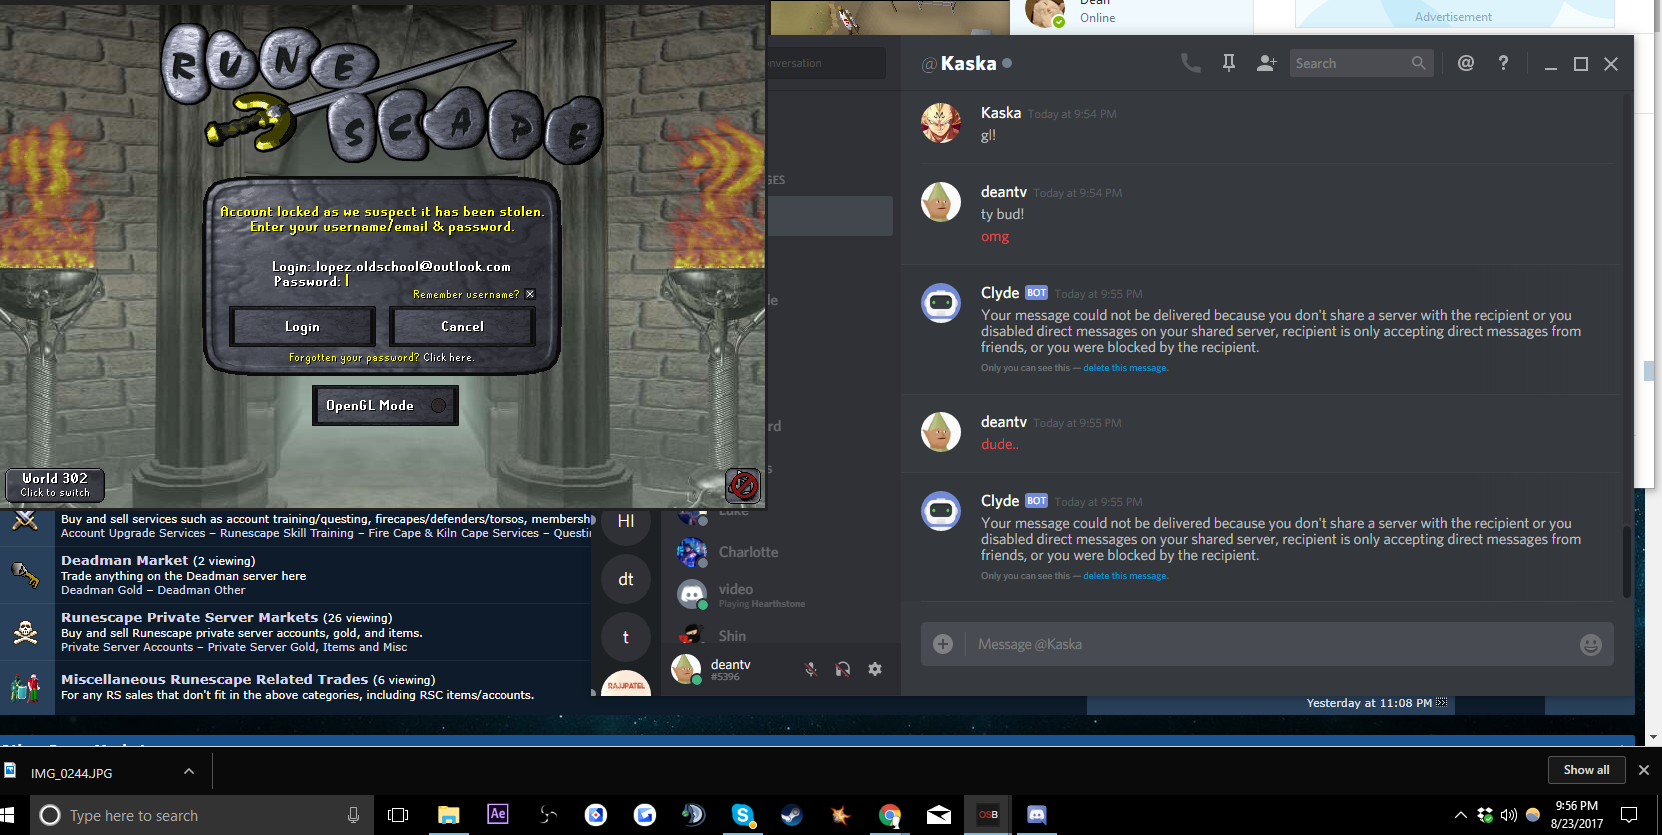This screenshot has width=1662, height=835.
Task: Open Skype from taskbar
Action: (742, 815)
